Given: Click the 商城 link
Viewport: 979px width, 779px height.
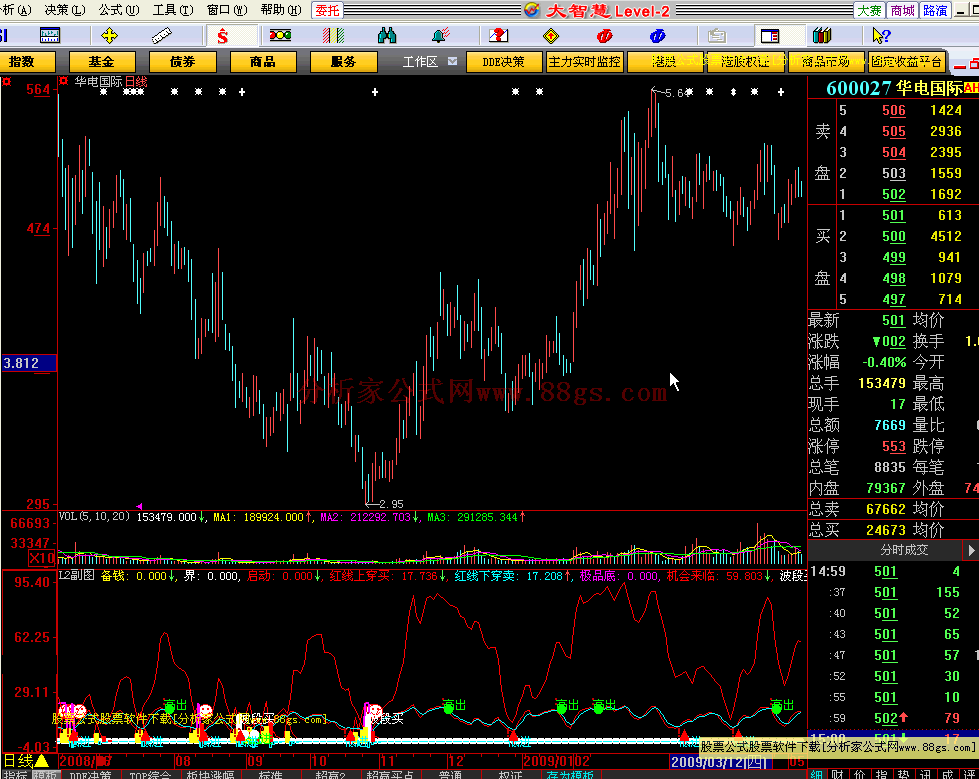Looking at the screenshot, I should [902, 10].
